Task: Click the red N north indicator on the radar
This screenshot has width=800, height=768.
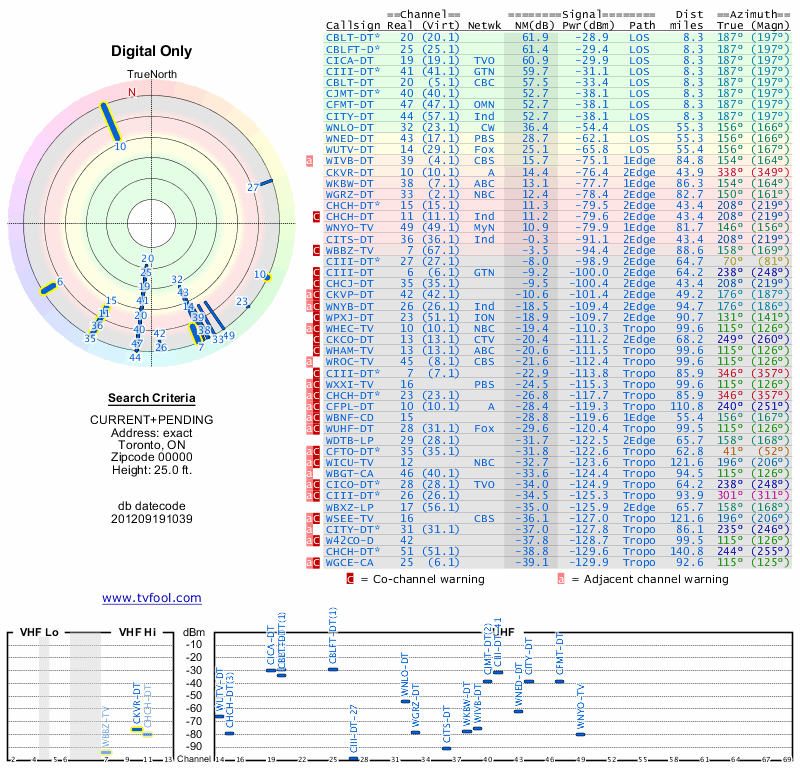Action: [x=130, y=92]
